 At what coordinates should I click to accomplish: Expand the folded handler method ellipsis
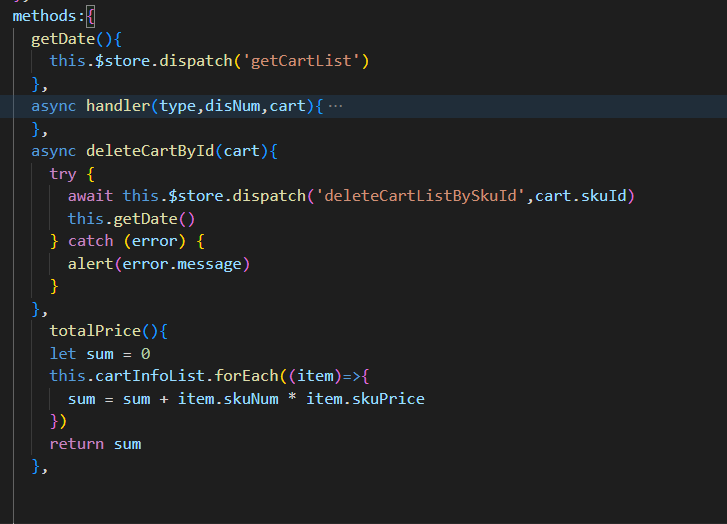(x=335, y=107)
